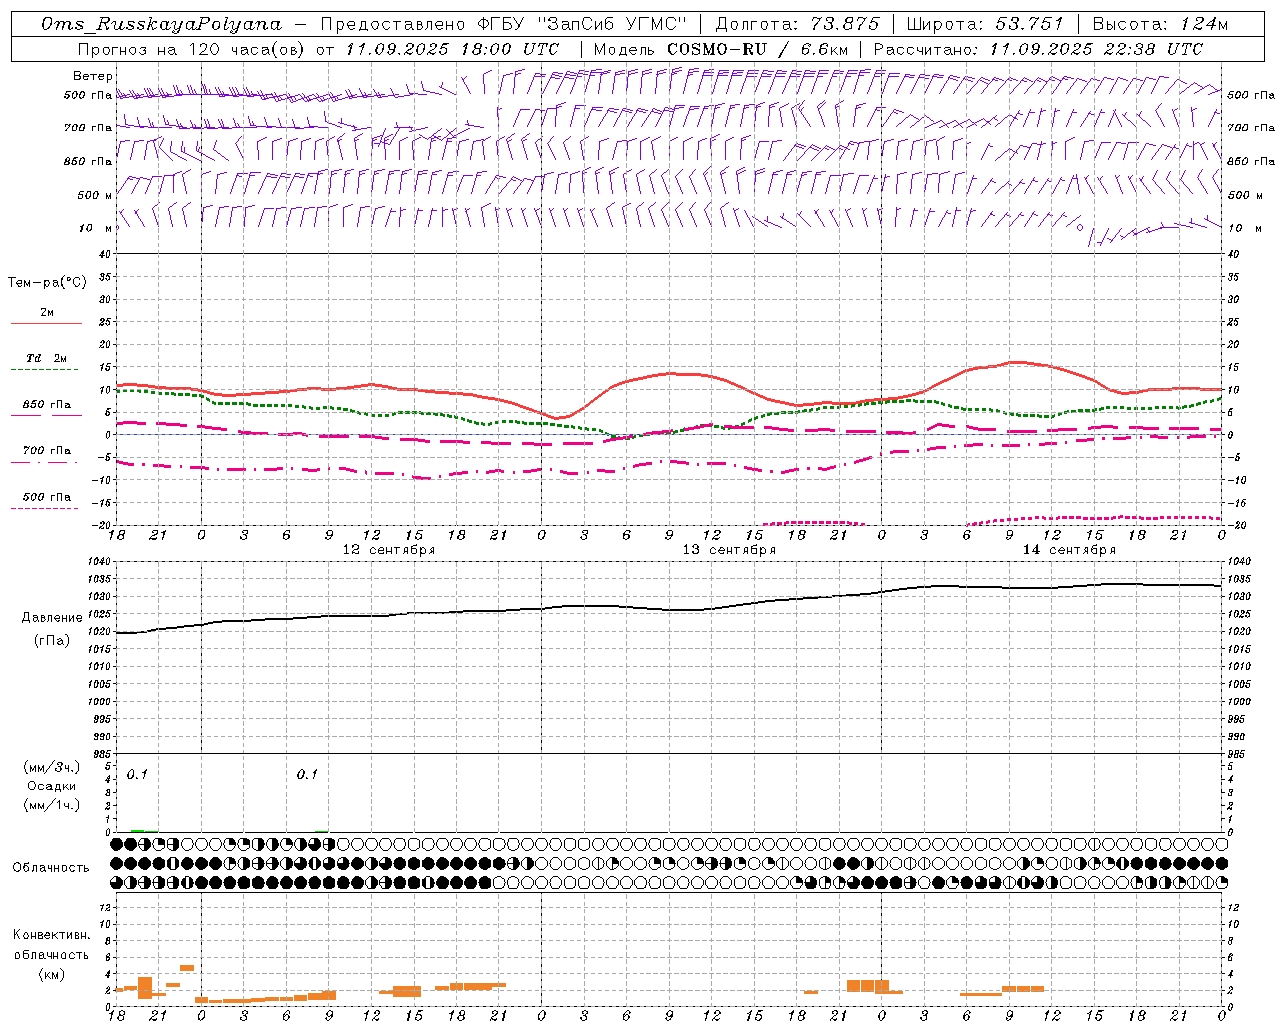This screenshot has width=1280, height=1024.
Task: Click the Осадки precipitation label
Action: [x=51, y=786]
